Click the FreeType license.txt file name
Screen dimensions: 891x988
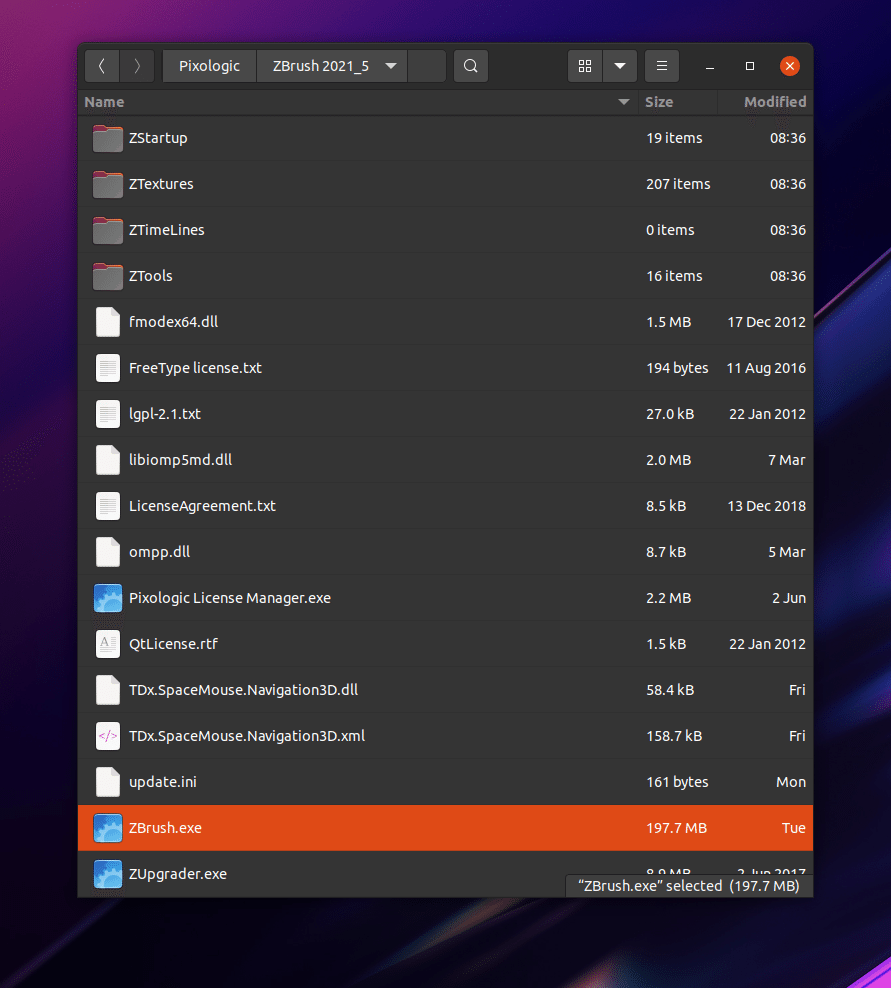pyautogui.click(x=195, y=368)
